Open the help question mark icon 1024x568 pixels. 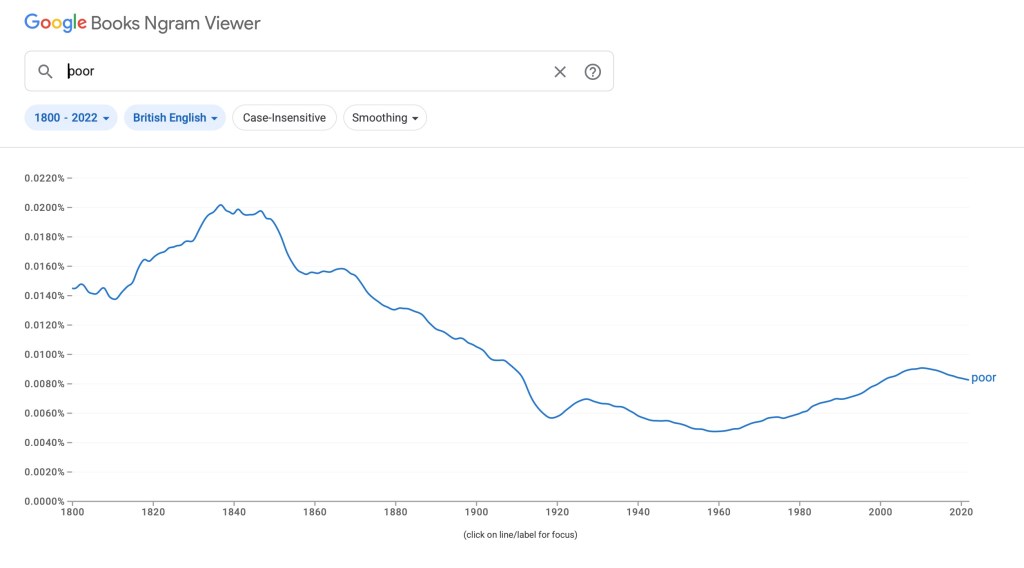coord(593,71)
